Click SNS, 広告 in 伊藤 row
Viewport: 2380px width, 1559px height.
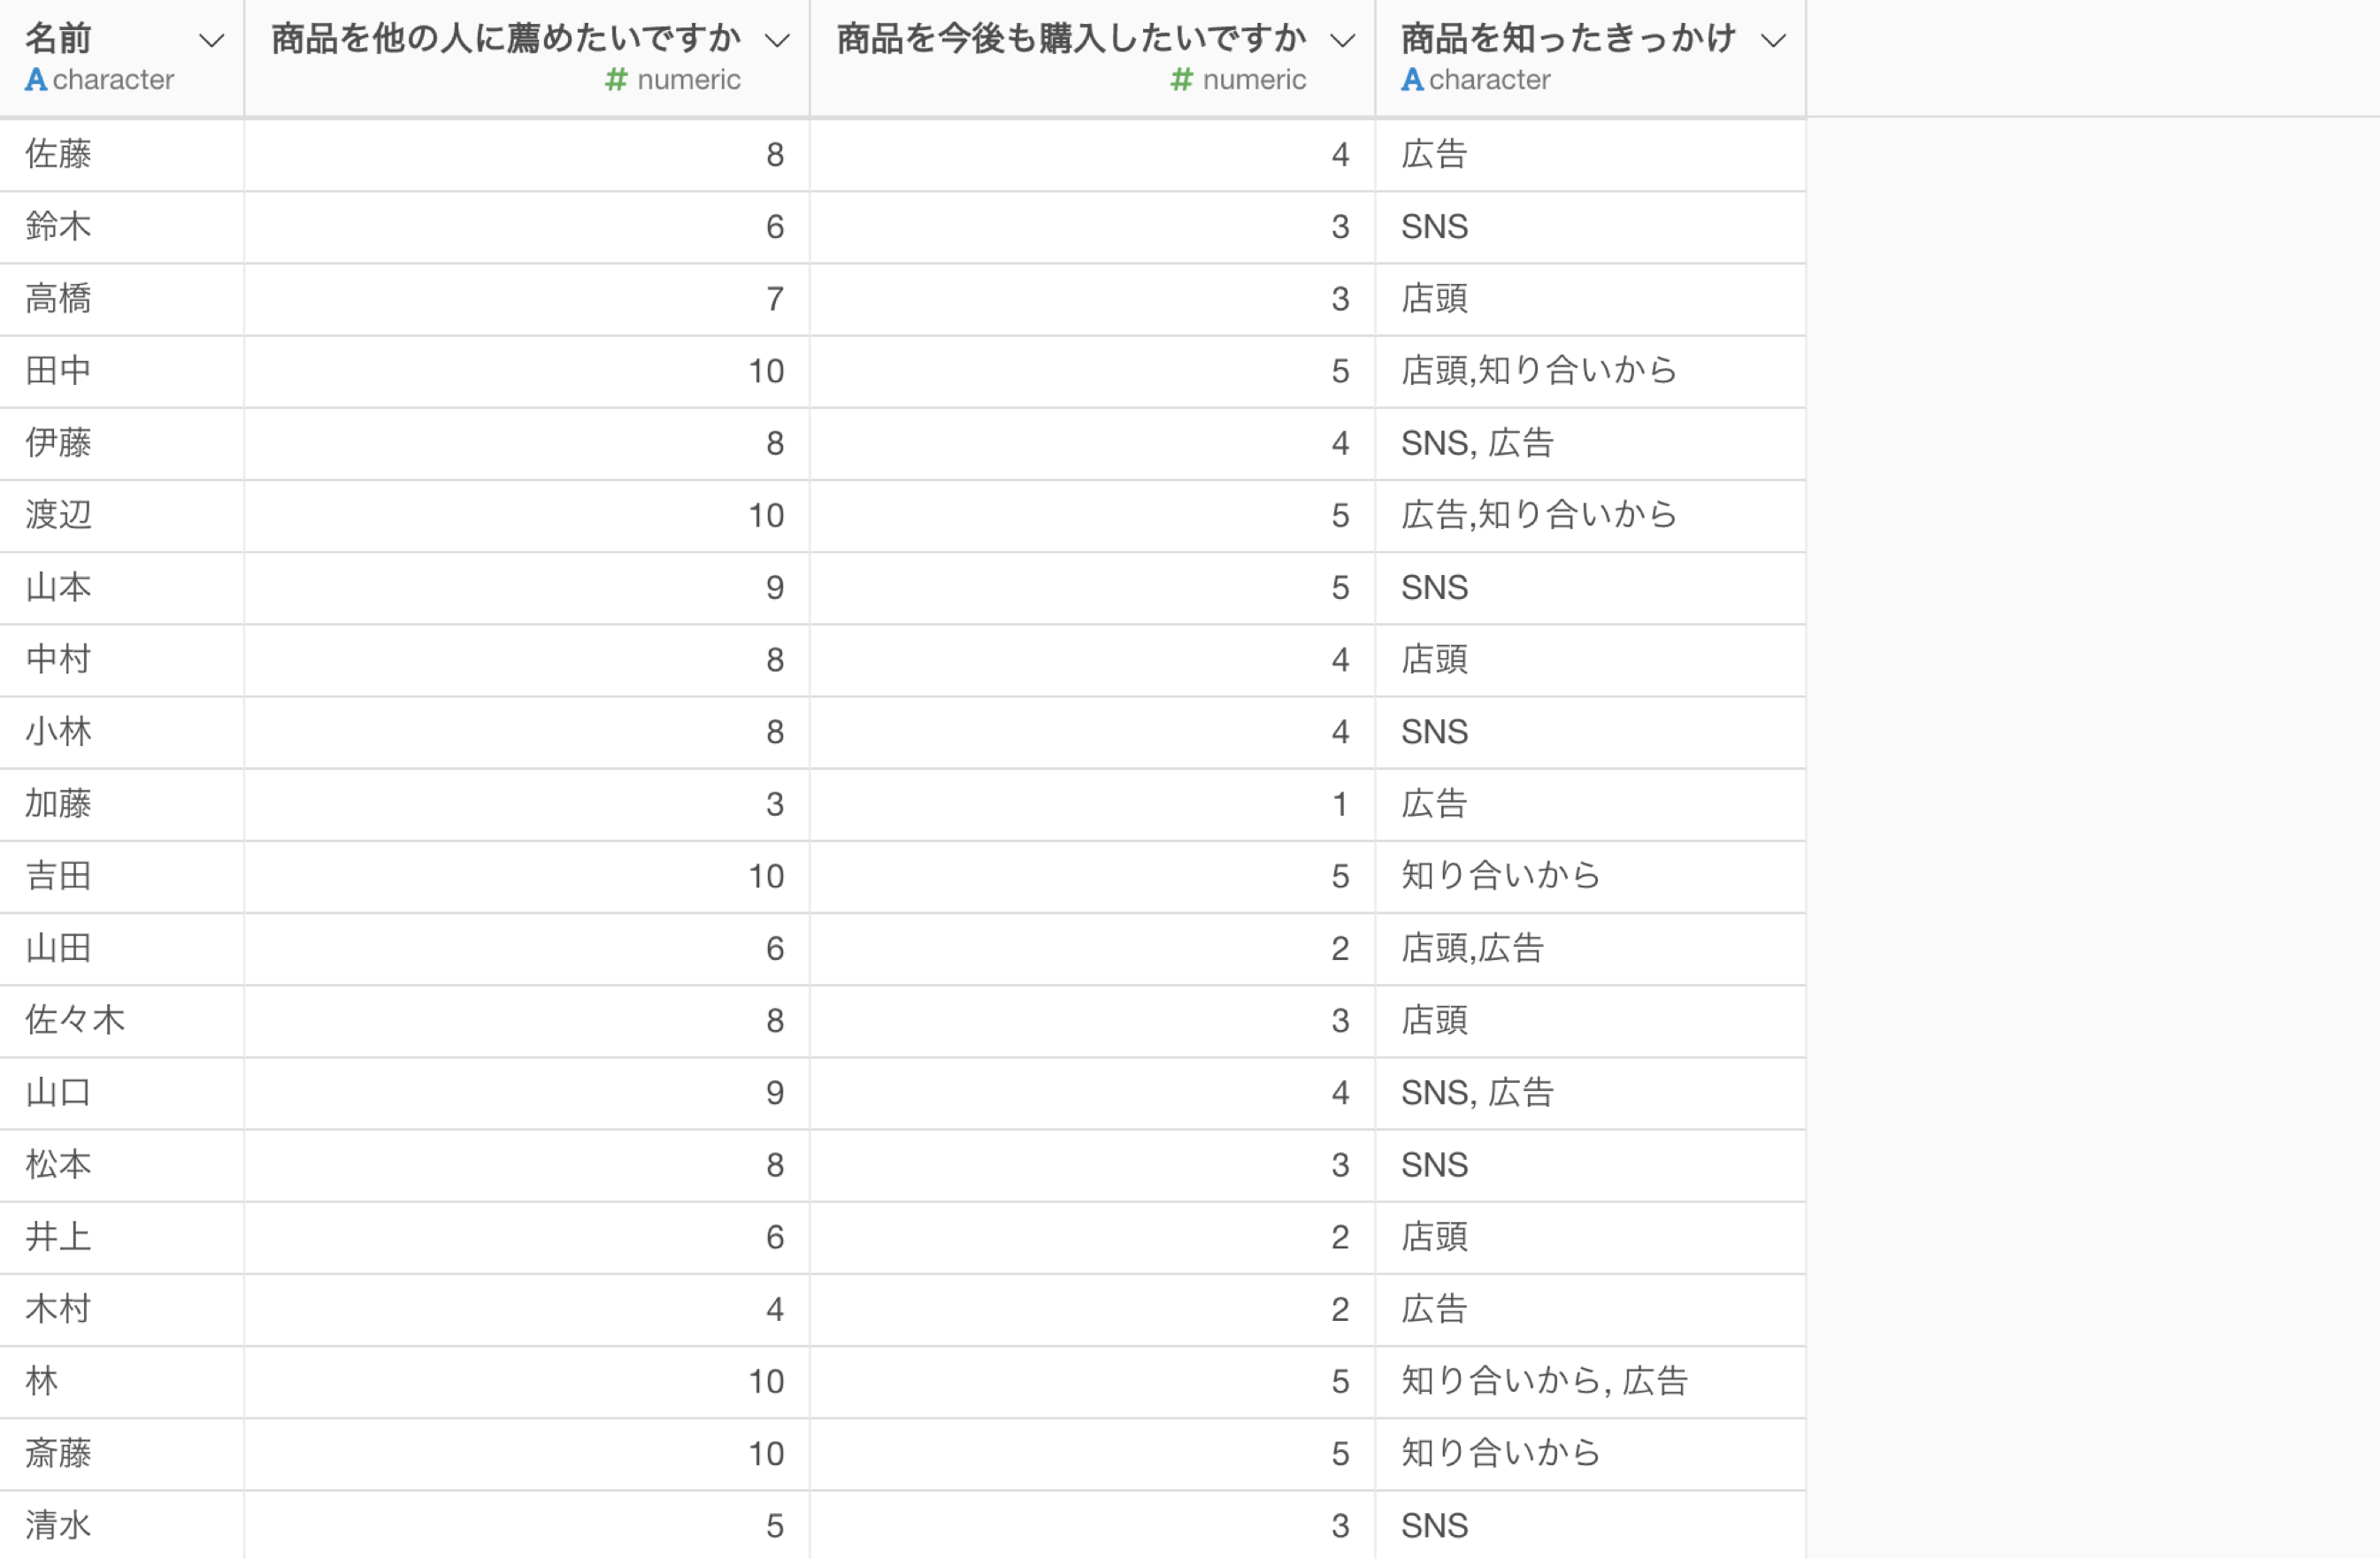pos(1477,443)
